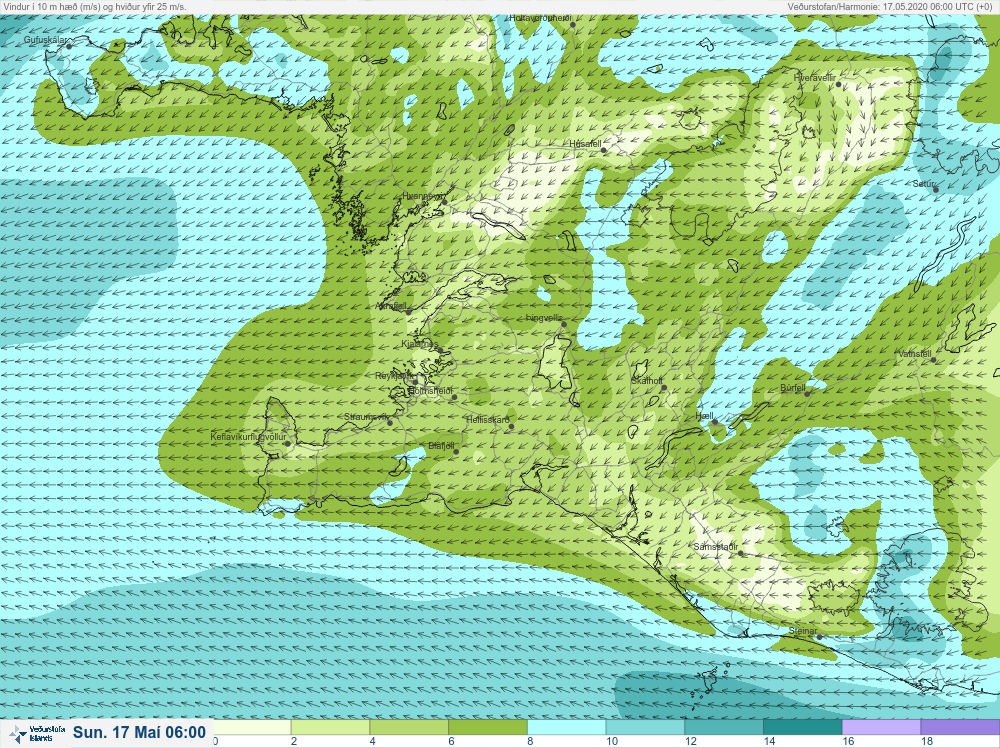Viewport: 1000px width, 748px height.
Task: Click the Kjalarnes station label
Action: pos(420,344)
